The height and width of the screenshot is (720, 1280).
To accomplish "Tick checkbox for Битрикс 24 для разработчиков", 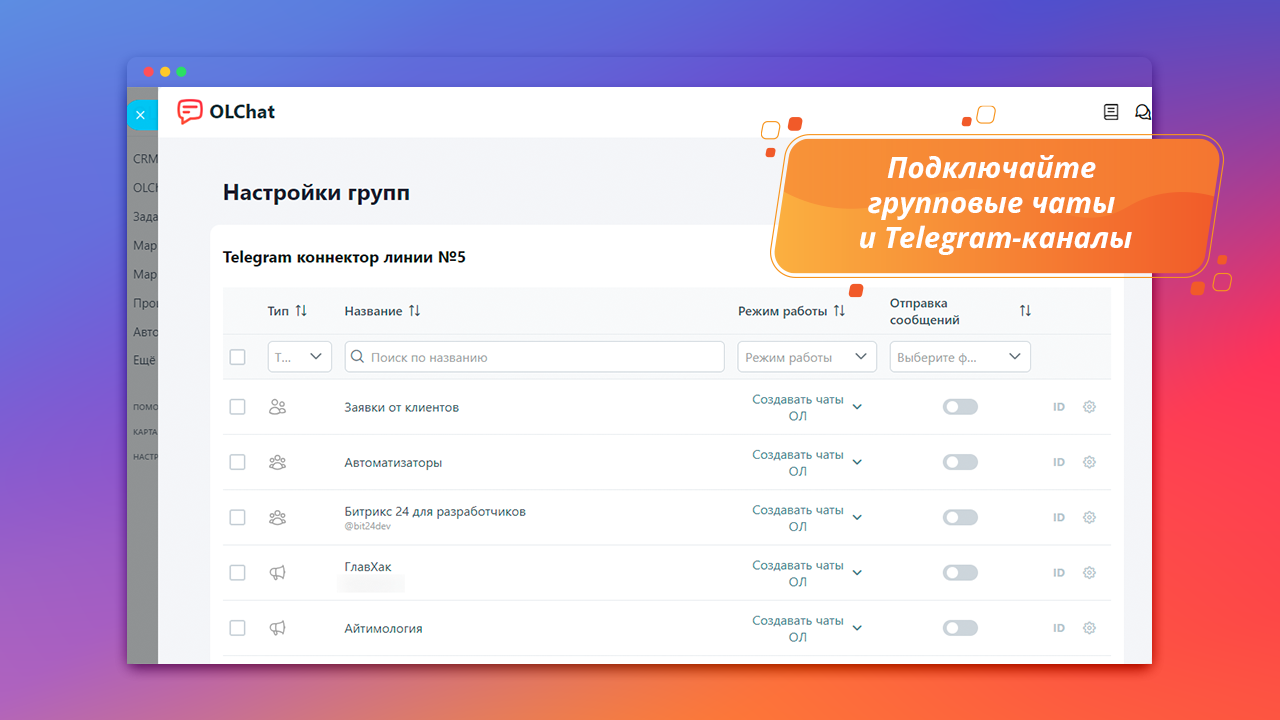I will coord(237,517).
